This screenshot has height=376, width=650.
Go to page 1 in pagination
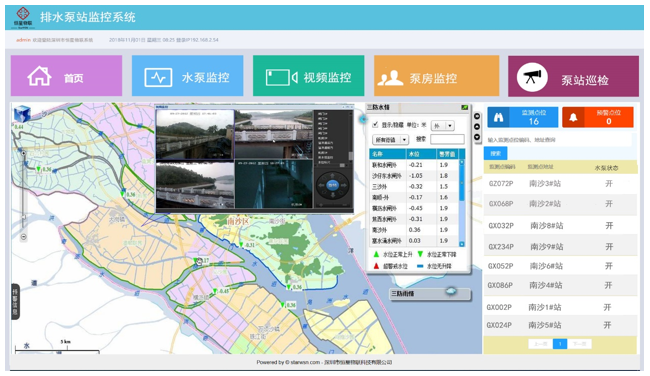[560, 344]
